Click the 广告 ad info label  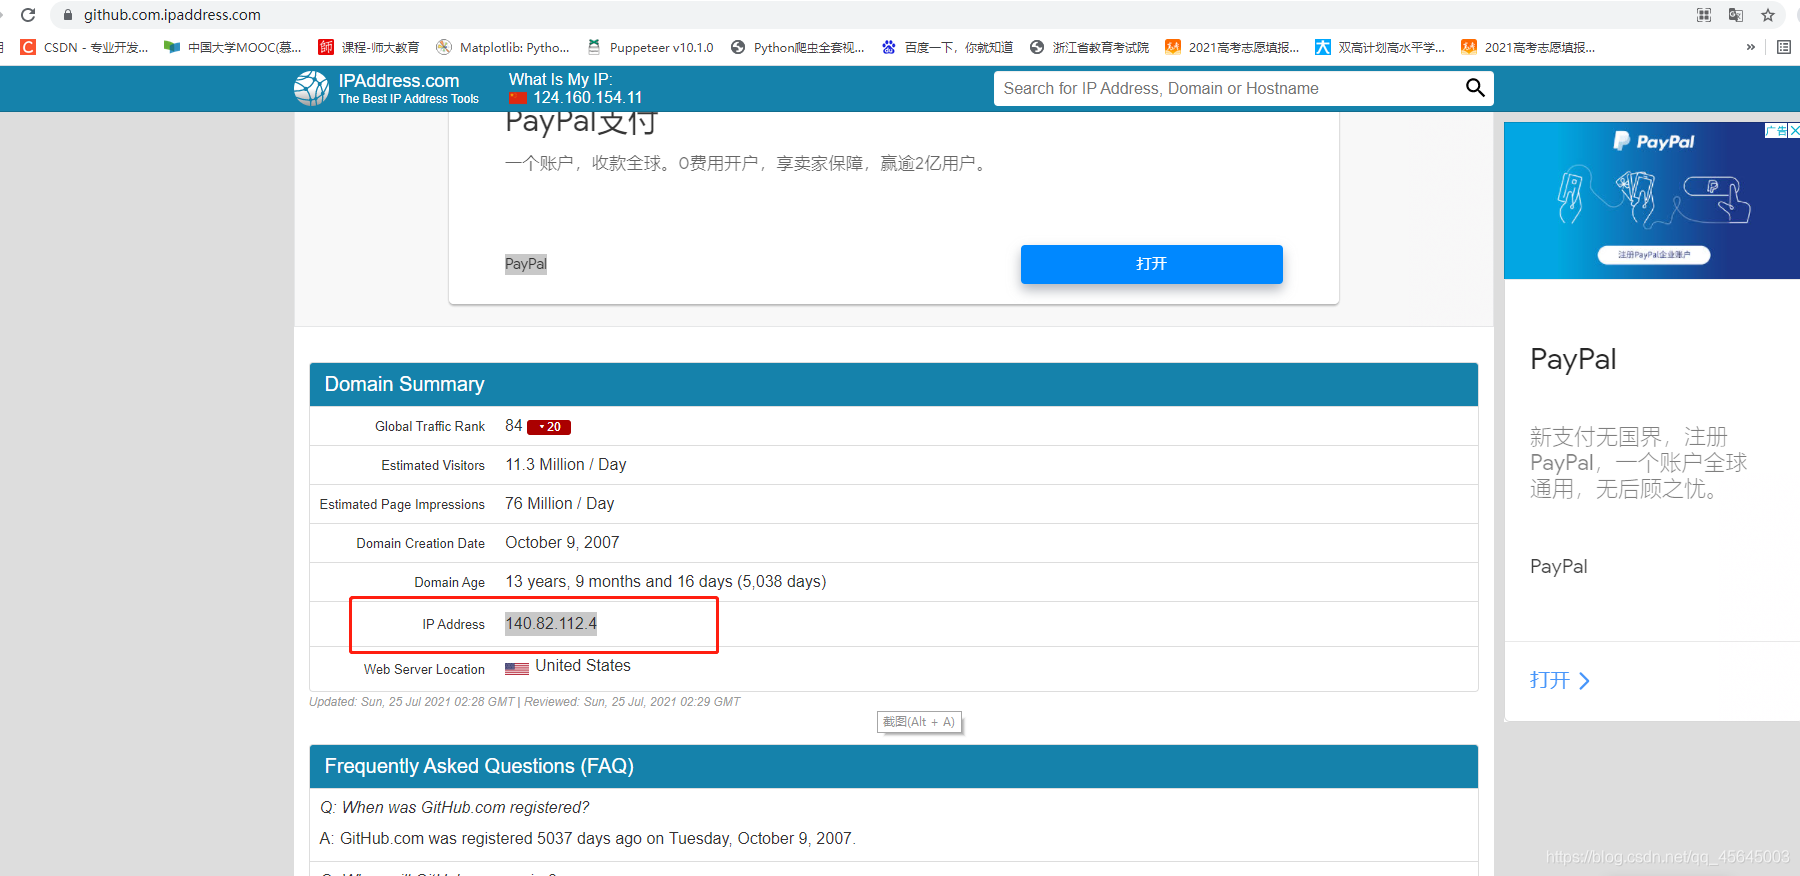click(1776, 130)
